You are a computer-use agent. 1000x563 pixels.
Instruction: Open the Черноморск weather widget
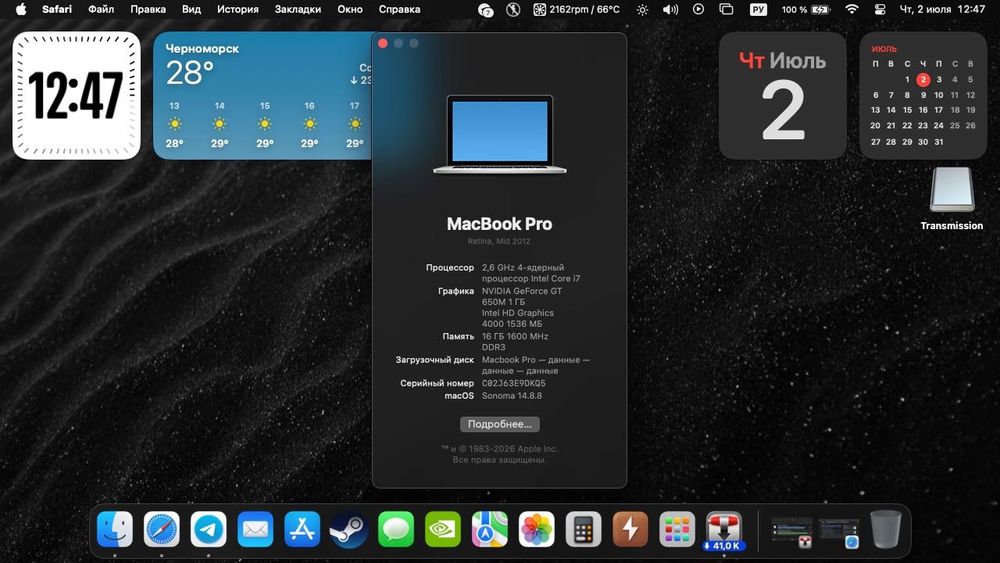click(x=263, y=96)
